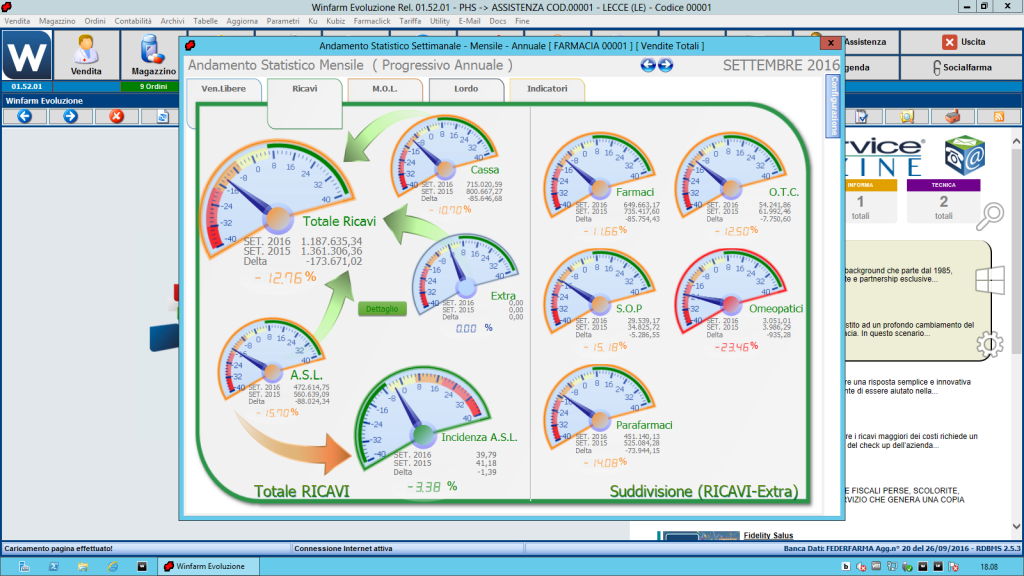Click the -12.76 % Totale Ricavi value

pyautogui.click(x=285, y=278)
